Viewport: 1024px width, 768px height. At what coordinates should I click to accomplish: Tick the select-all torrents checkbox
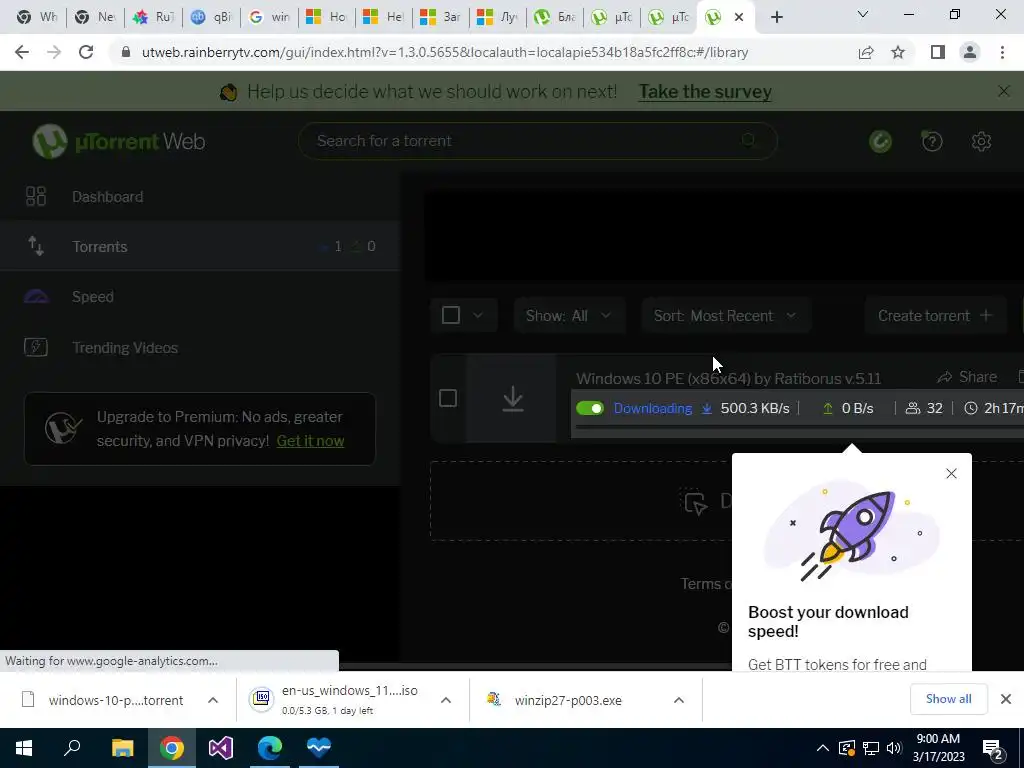[x=451, y=315]
